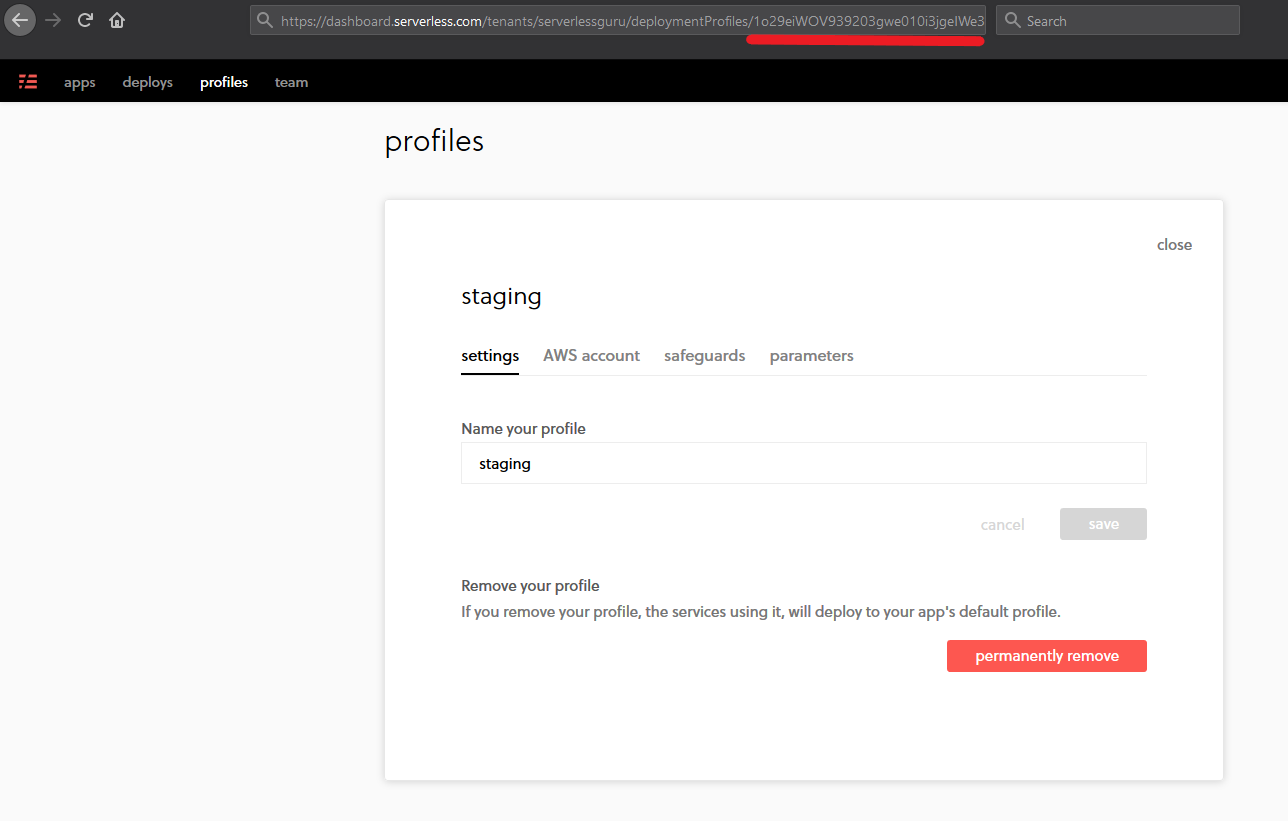1288x821 pixels.
Task: Click the Remove your profile heading
Action: click(x=530, y=586)
